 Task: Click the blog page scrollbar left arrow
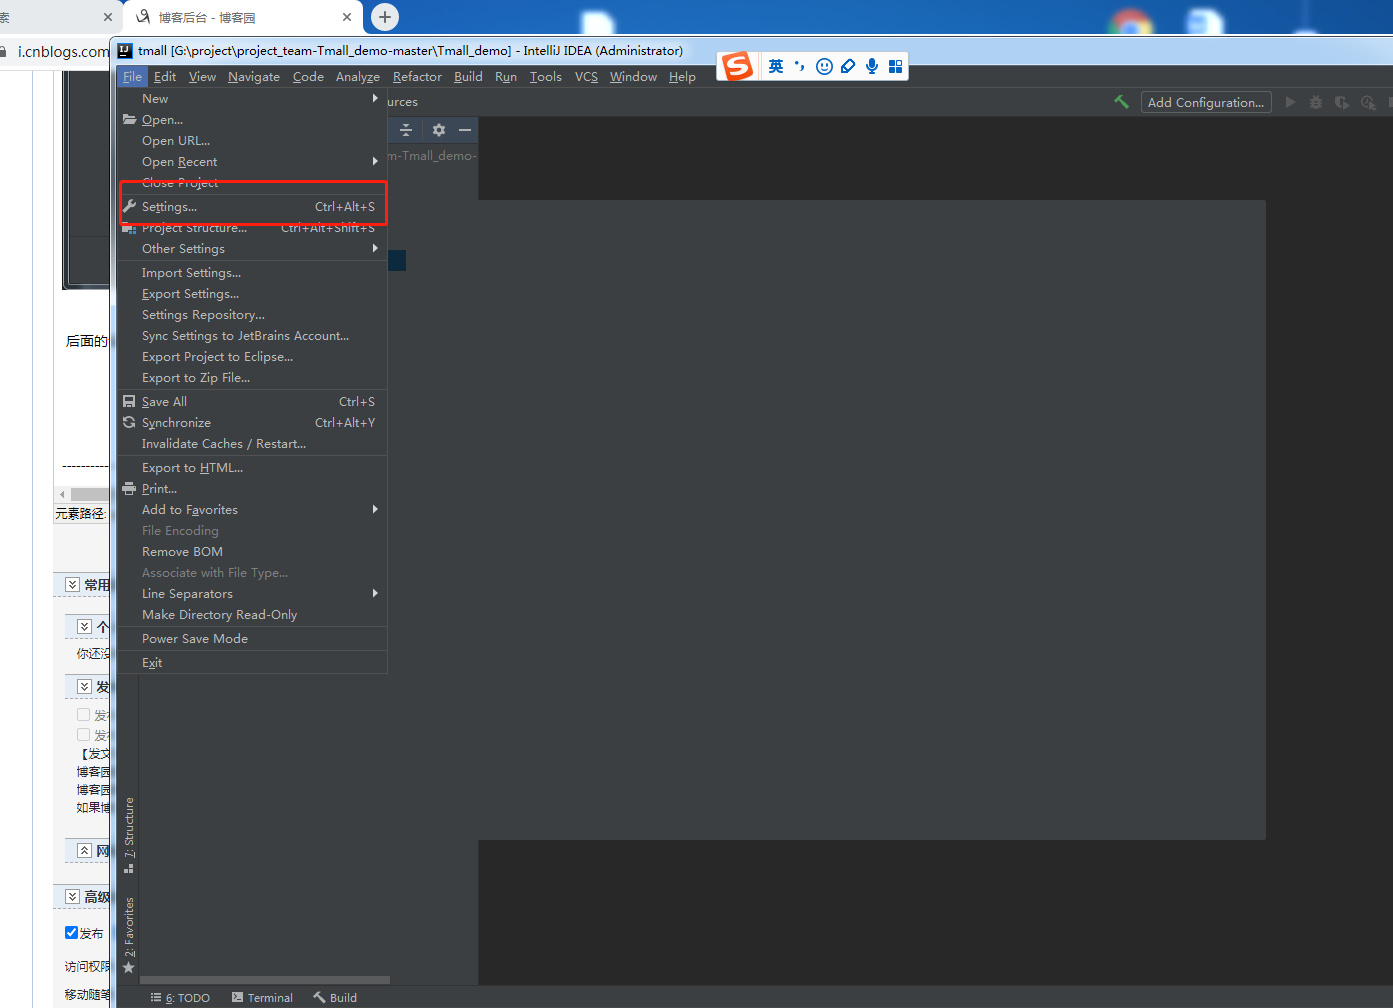click(x=62, y=494)
